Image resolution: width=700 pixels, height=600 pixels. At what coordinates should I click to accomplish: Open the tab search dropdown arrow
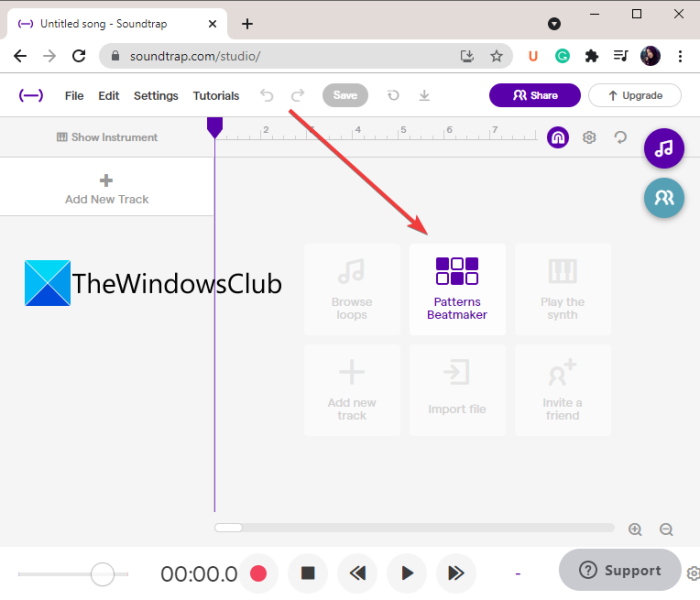[x=554, y=24]
